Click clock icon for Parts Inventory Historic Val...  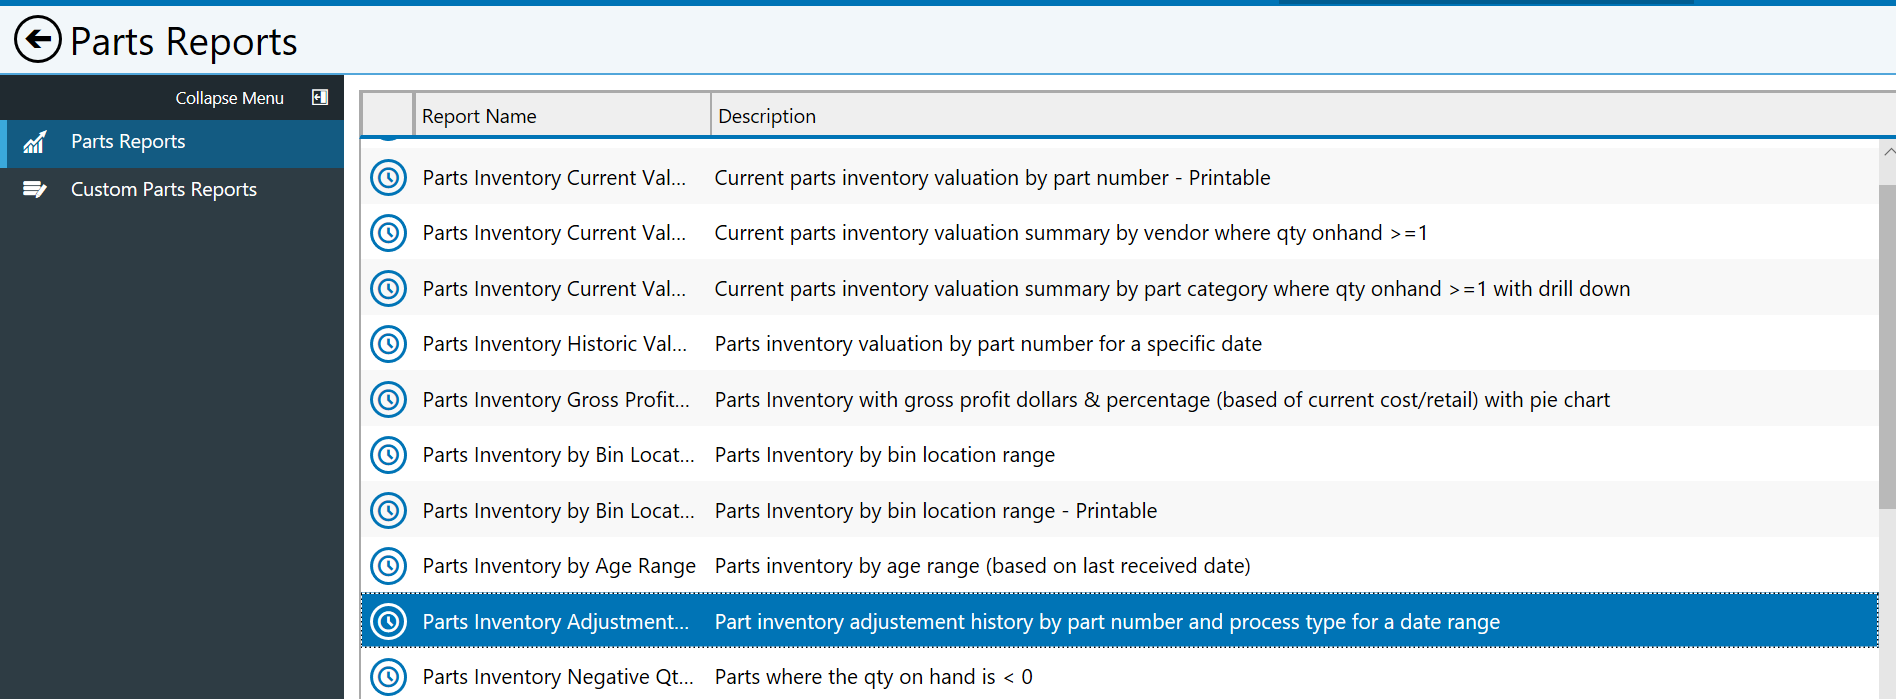tap(388, 344)
